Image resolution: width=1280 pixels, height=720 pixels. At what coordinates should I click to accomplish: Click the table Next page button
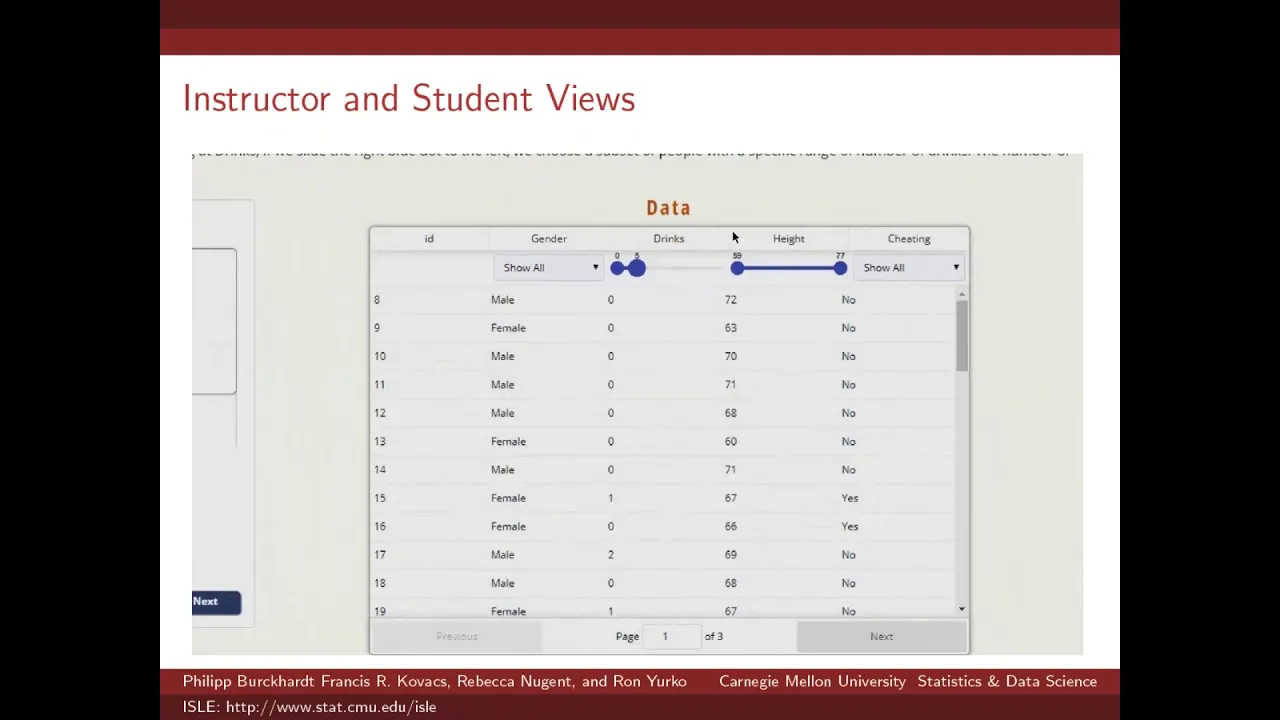[x=881, y=636]
